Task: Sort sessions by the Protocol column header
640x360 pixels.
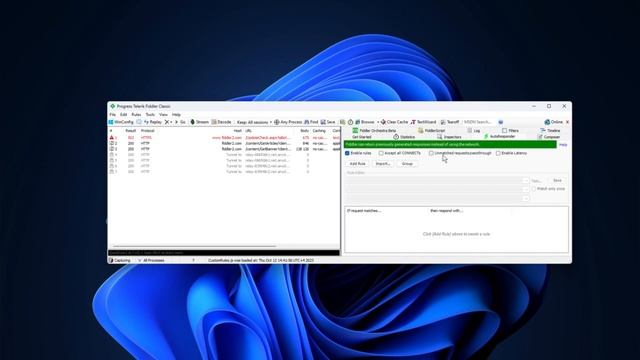Action: click(147, 131)
